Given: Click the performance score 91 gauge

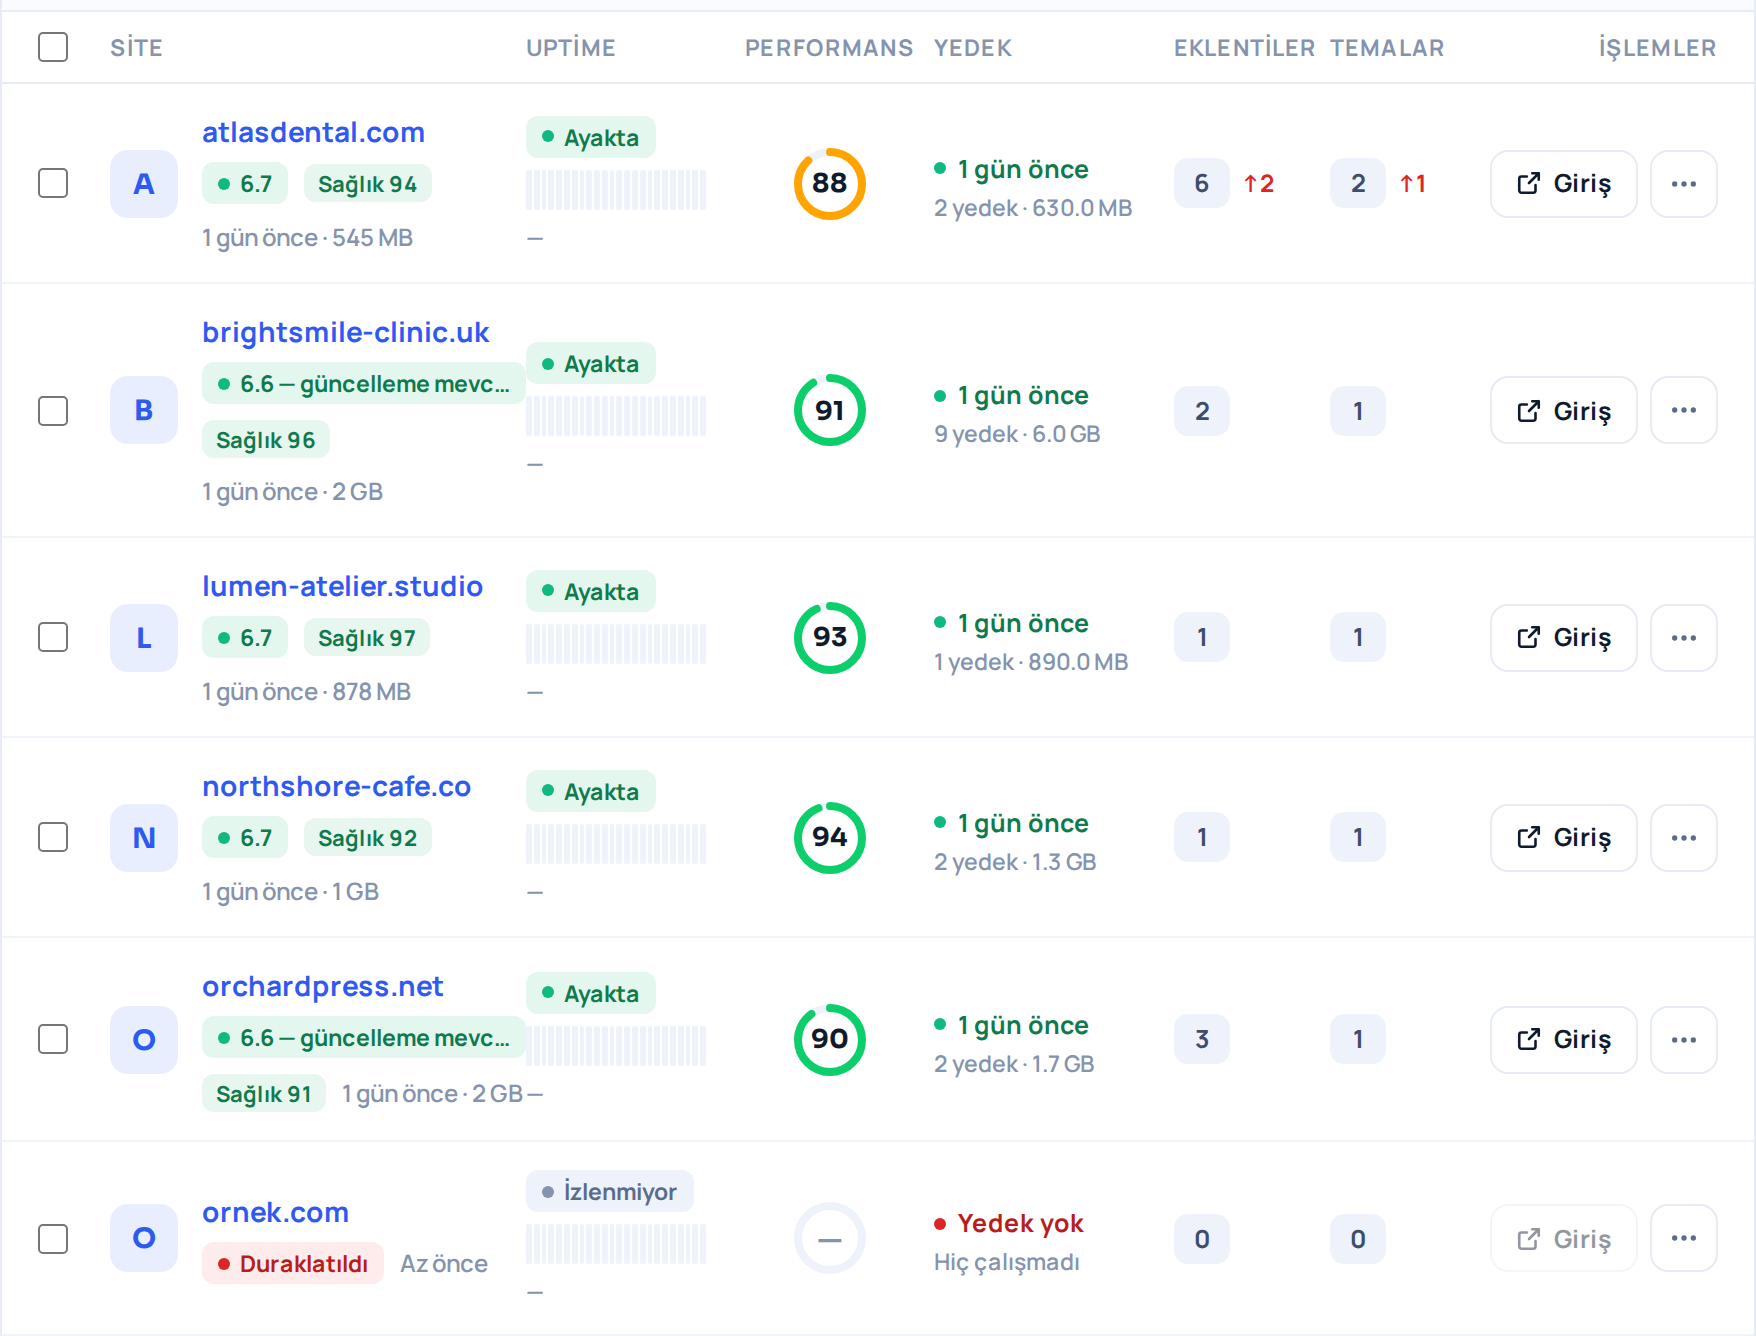Looking at the screenshot, I should coord(830,410).
